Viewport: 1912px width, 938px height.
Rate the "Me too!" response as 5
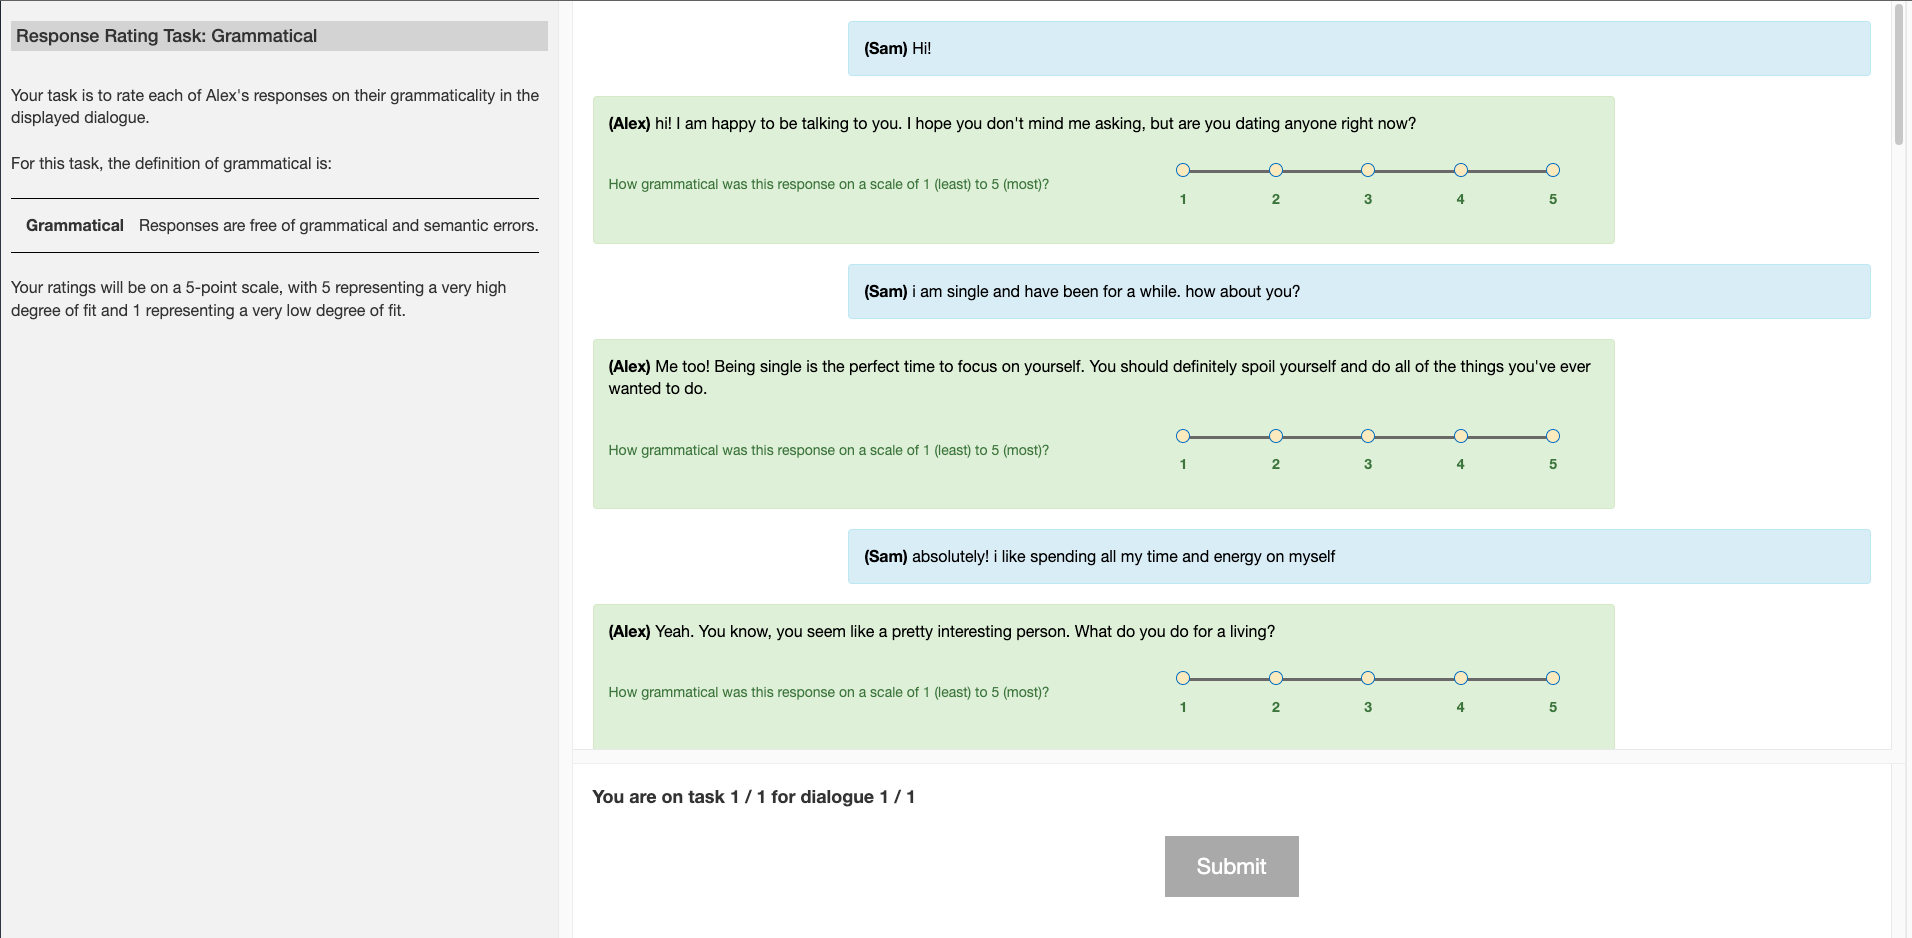1553,436
